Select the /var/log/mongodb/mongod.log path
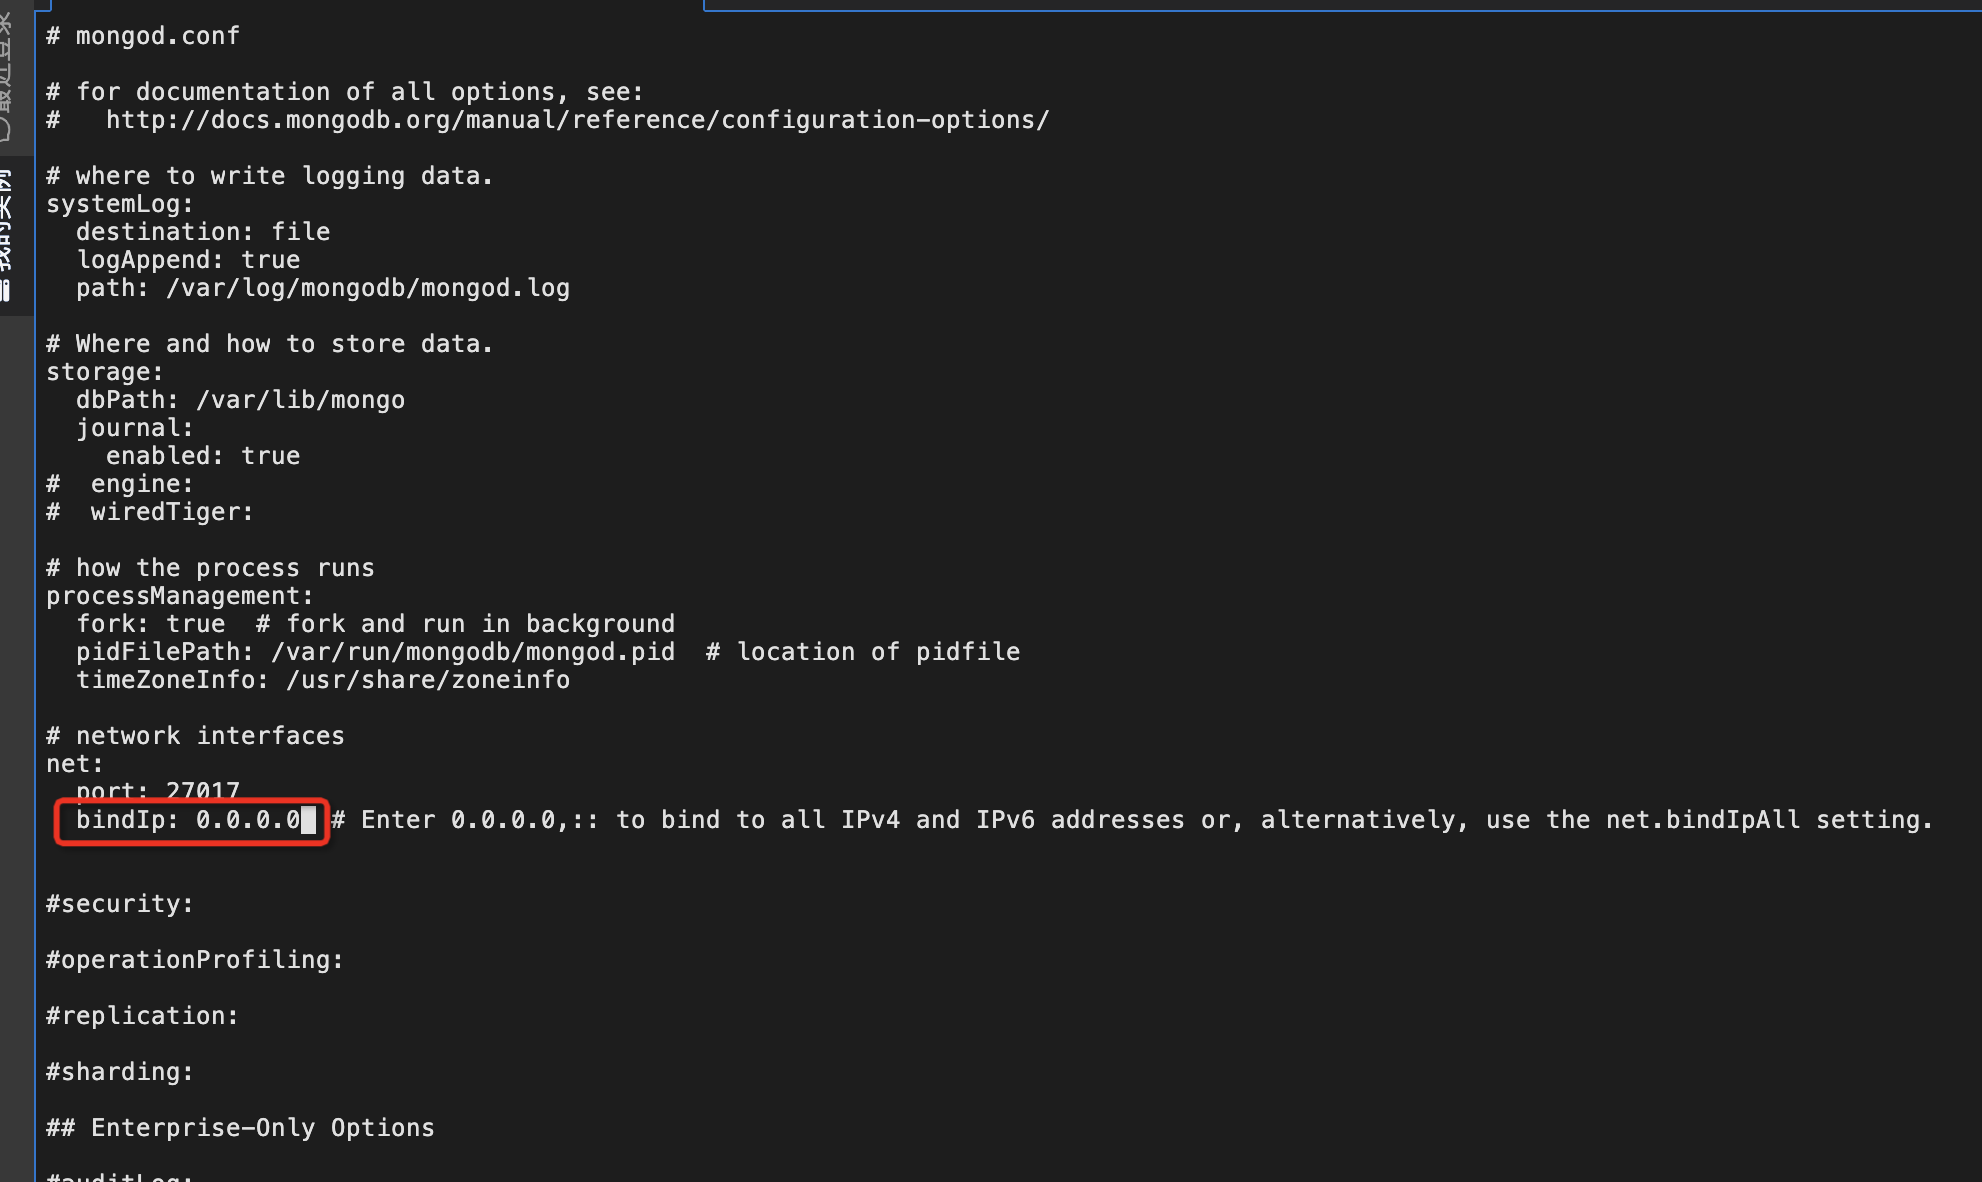 click(368, 288)
